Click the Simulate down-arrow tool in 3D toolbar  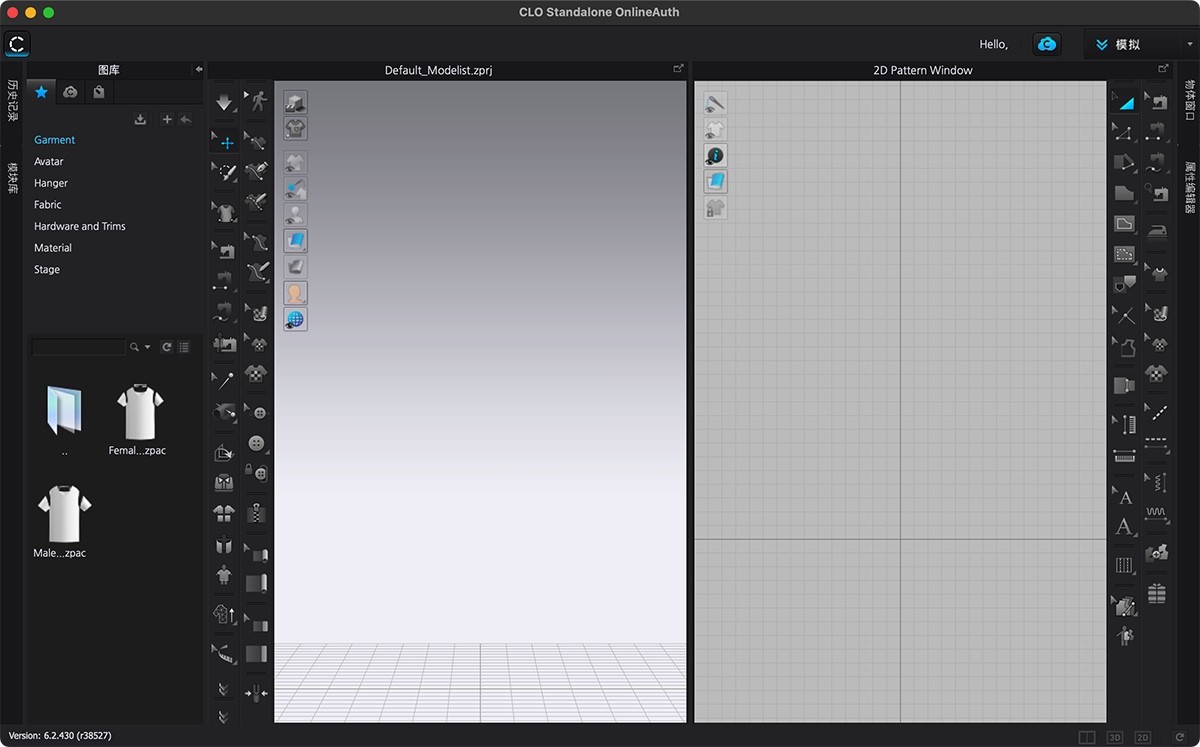click(x=224, y=102)
